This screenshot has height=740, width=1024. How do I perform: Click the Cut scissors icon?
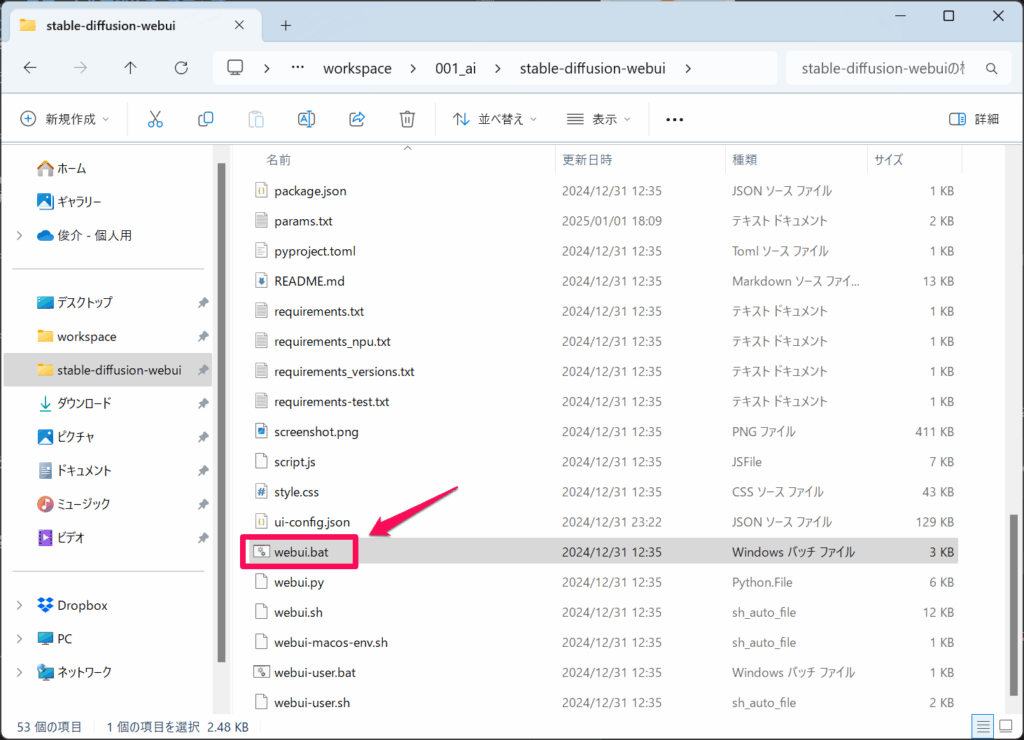[x=155, y=119]
